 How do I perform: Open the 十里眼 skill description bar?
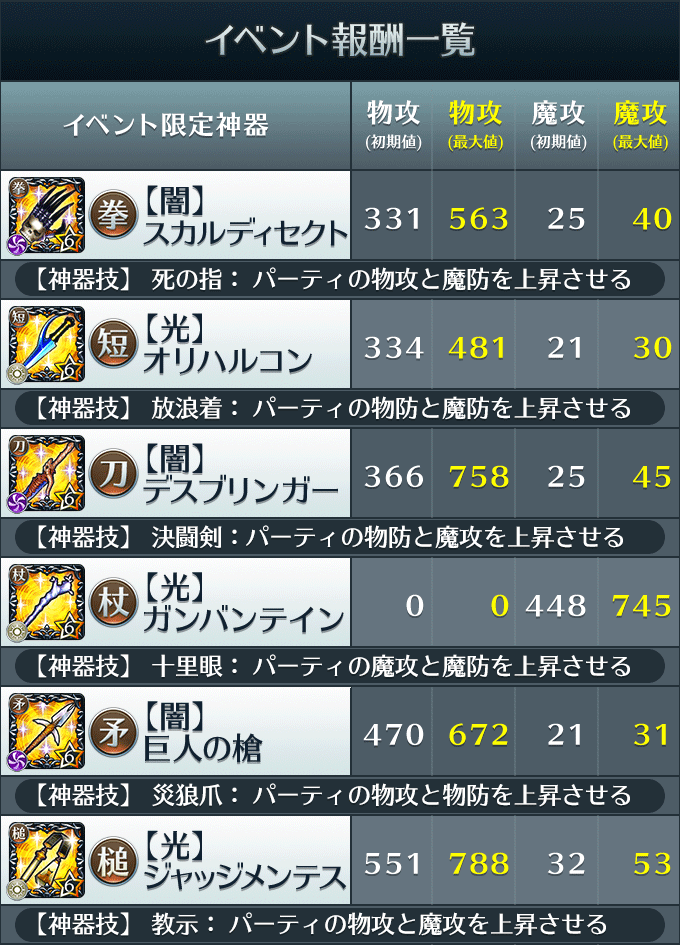click(x=339, y=667)
